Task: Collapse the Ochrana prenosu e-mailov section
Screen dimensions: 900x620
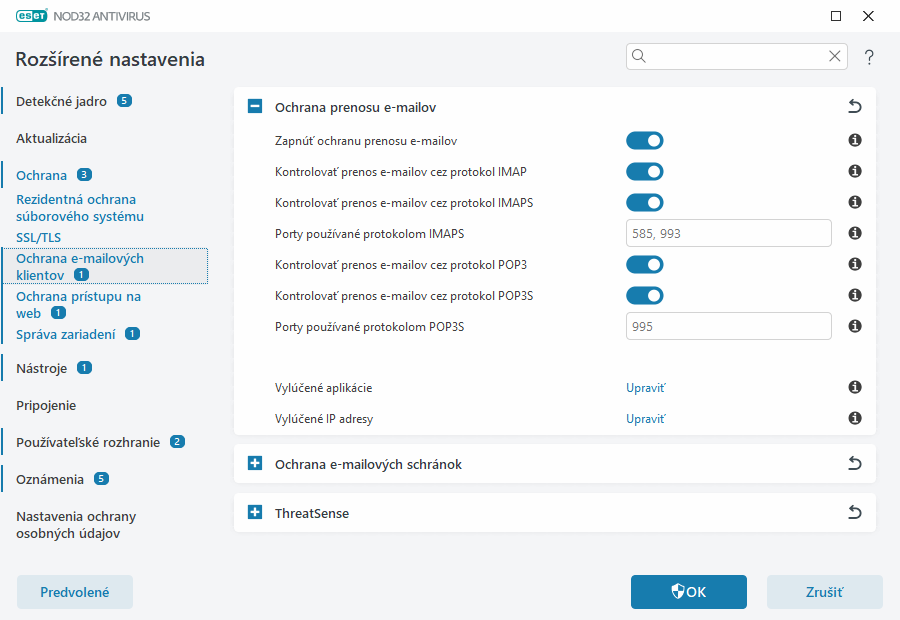Action: 255,107
